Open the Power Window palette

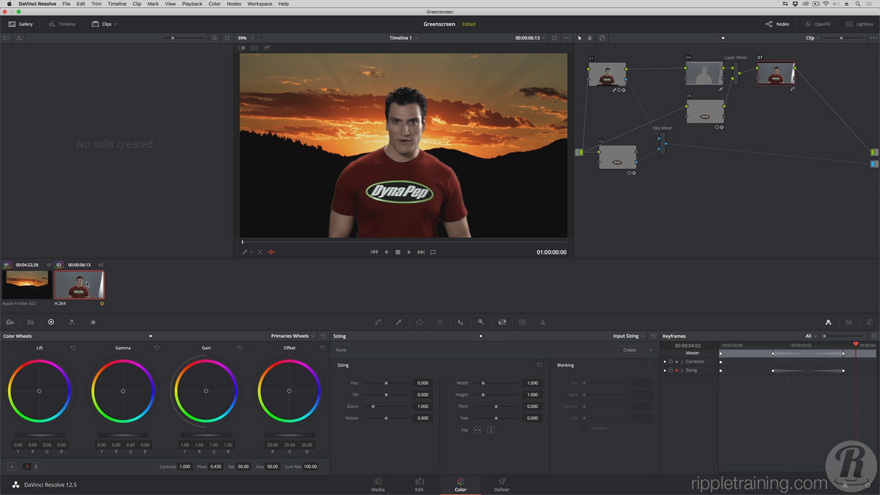click(419, 322)
